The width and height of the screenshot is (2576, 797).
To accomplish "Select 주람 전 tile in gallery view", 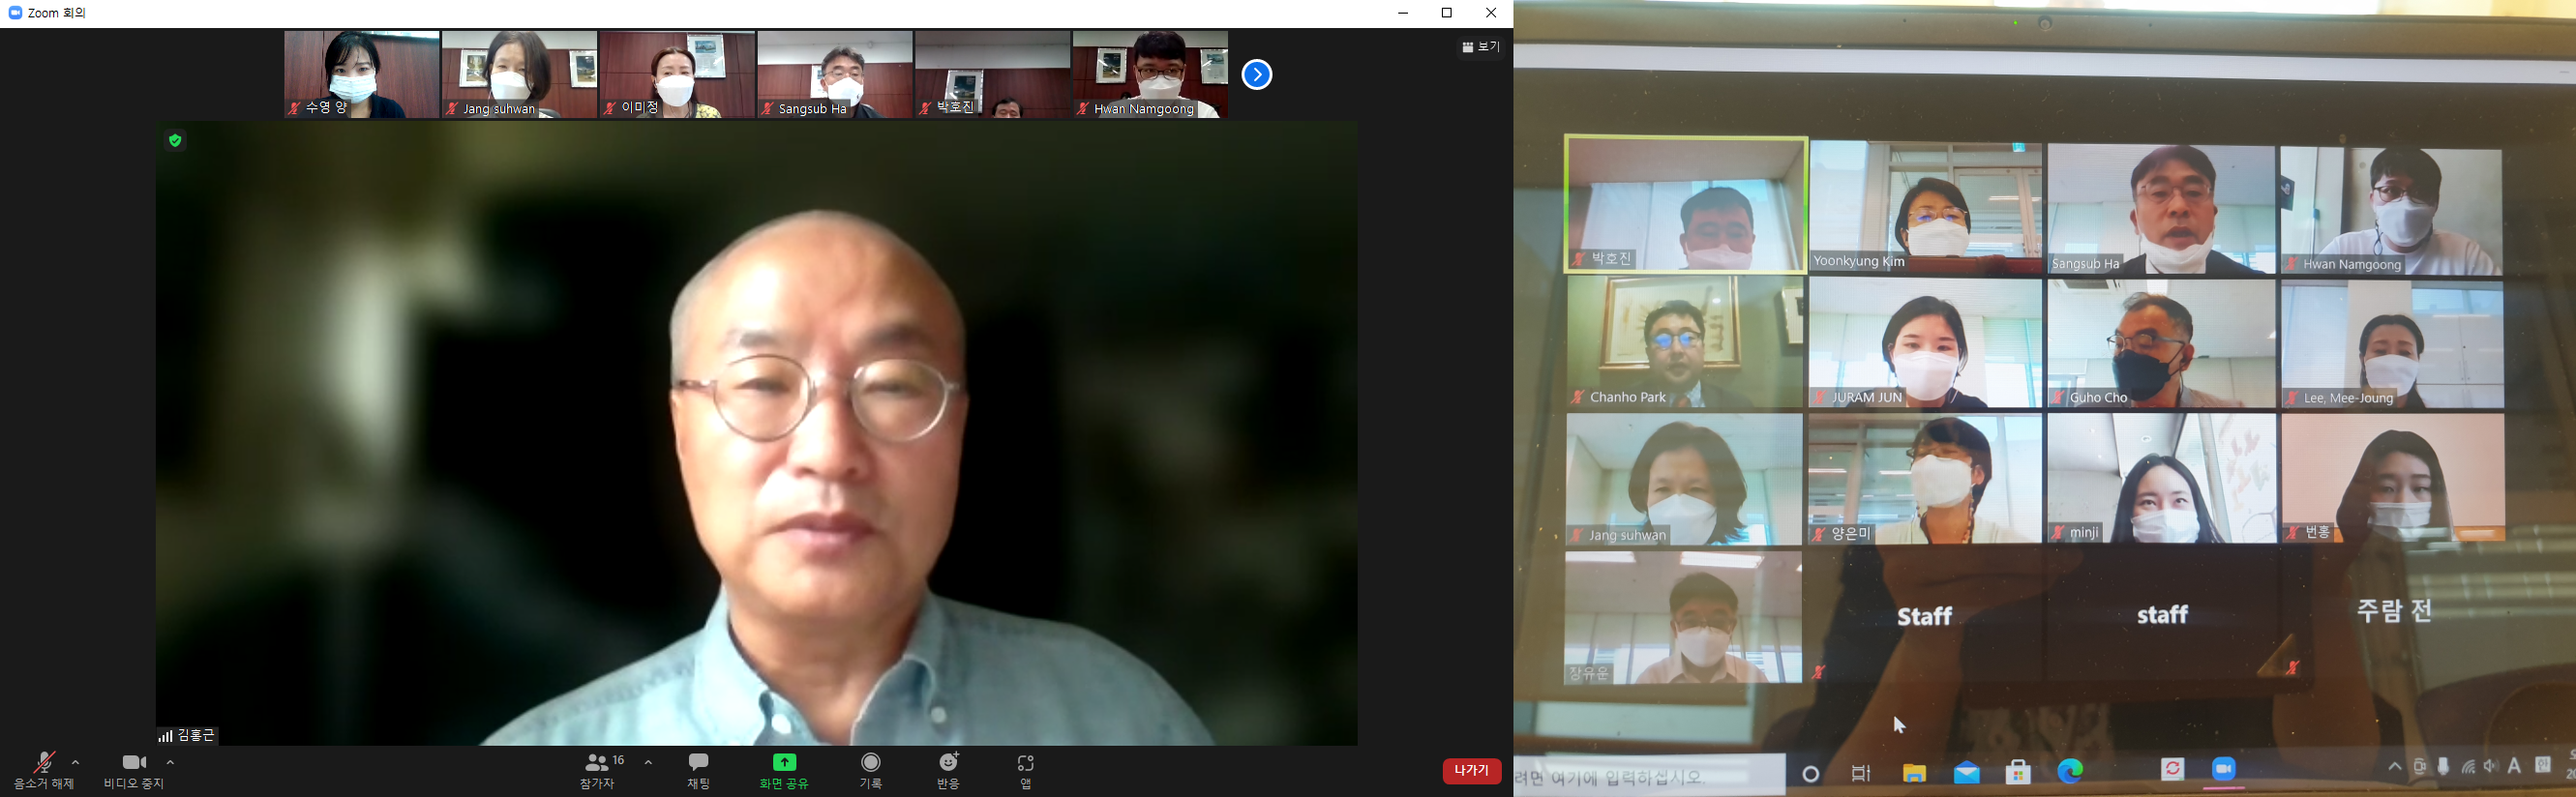I will point(2395,611).
